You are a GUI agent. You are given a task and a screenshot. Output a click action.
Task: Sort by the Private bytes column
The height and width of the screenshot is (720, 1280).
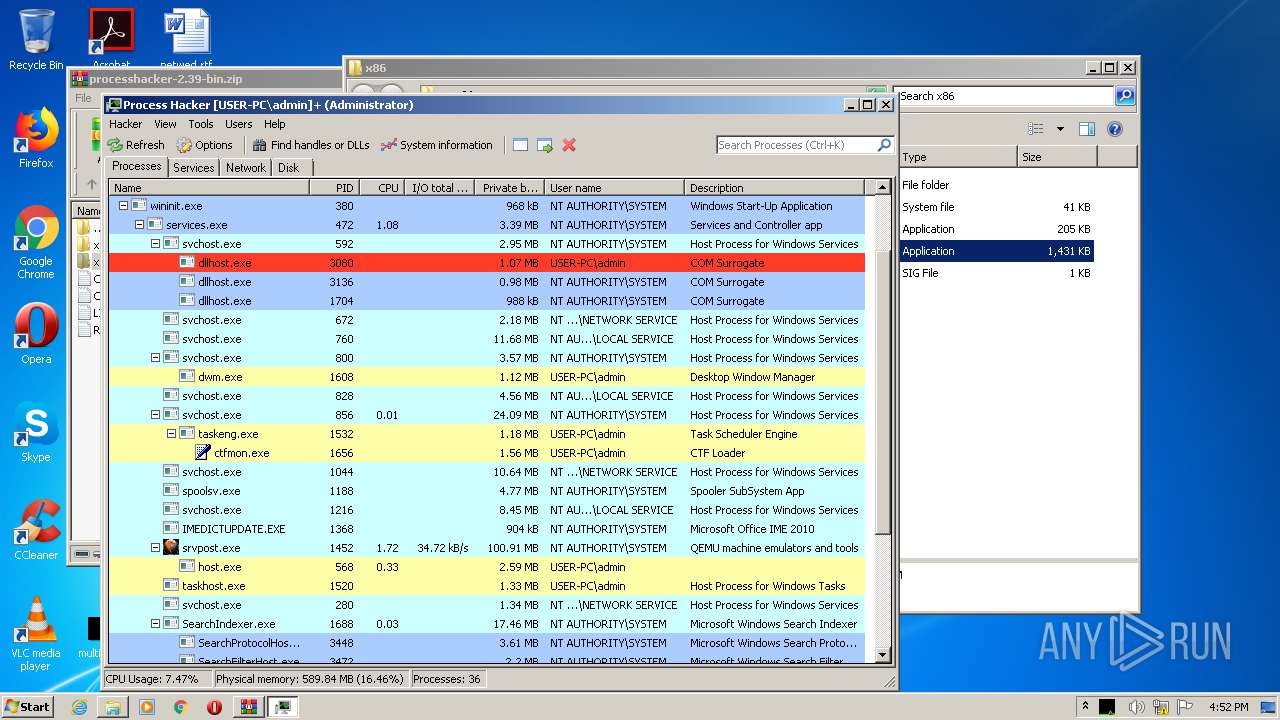(x=508, y=188)
